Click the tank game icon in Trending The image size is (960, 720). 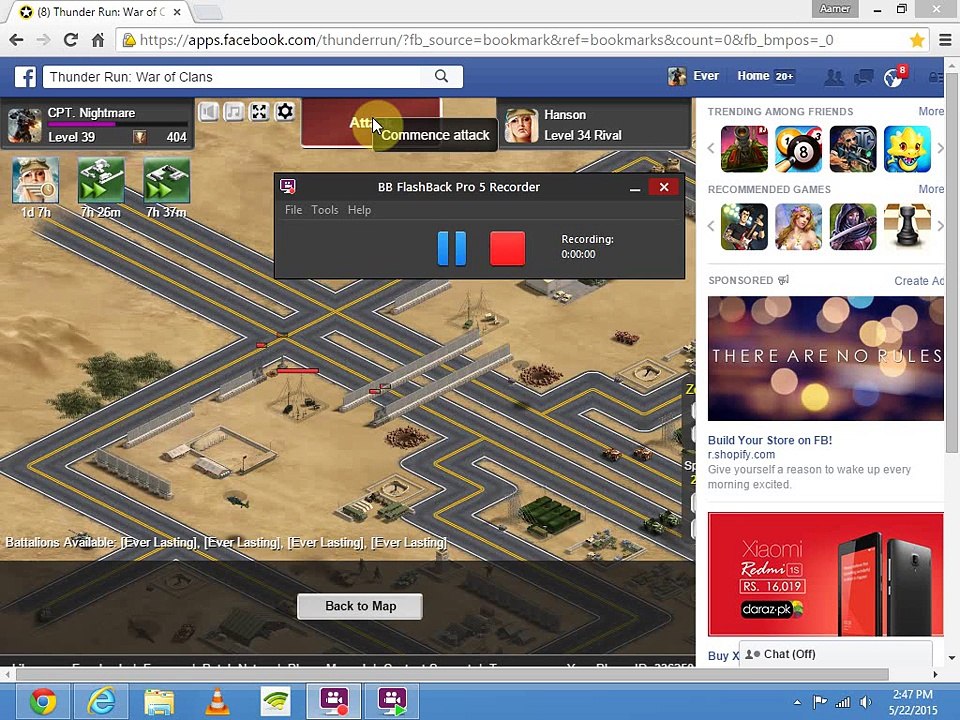(744, 149)
